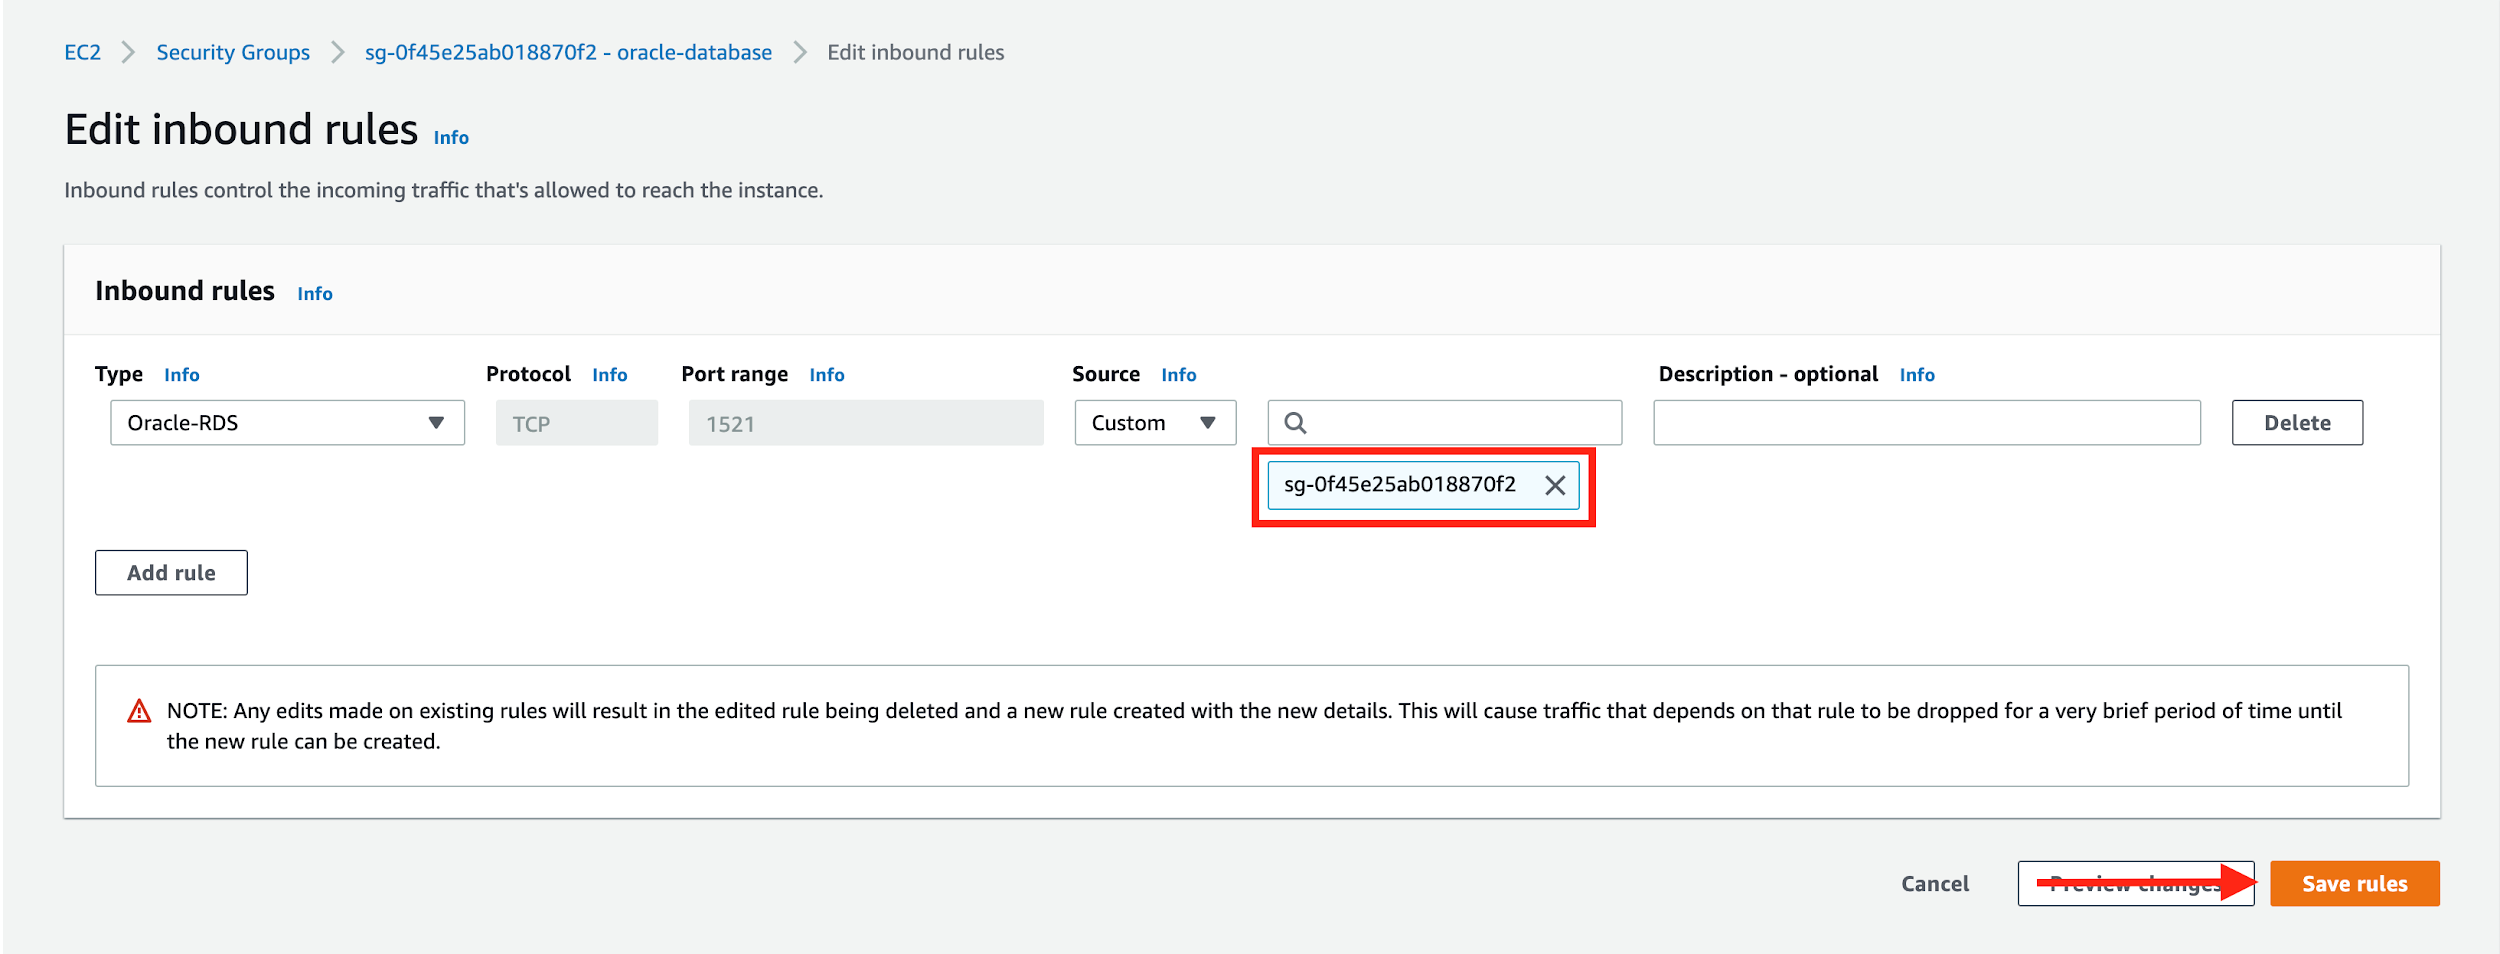
Task: Click the Add rule button
Action: click(x=170, y=572)
